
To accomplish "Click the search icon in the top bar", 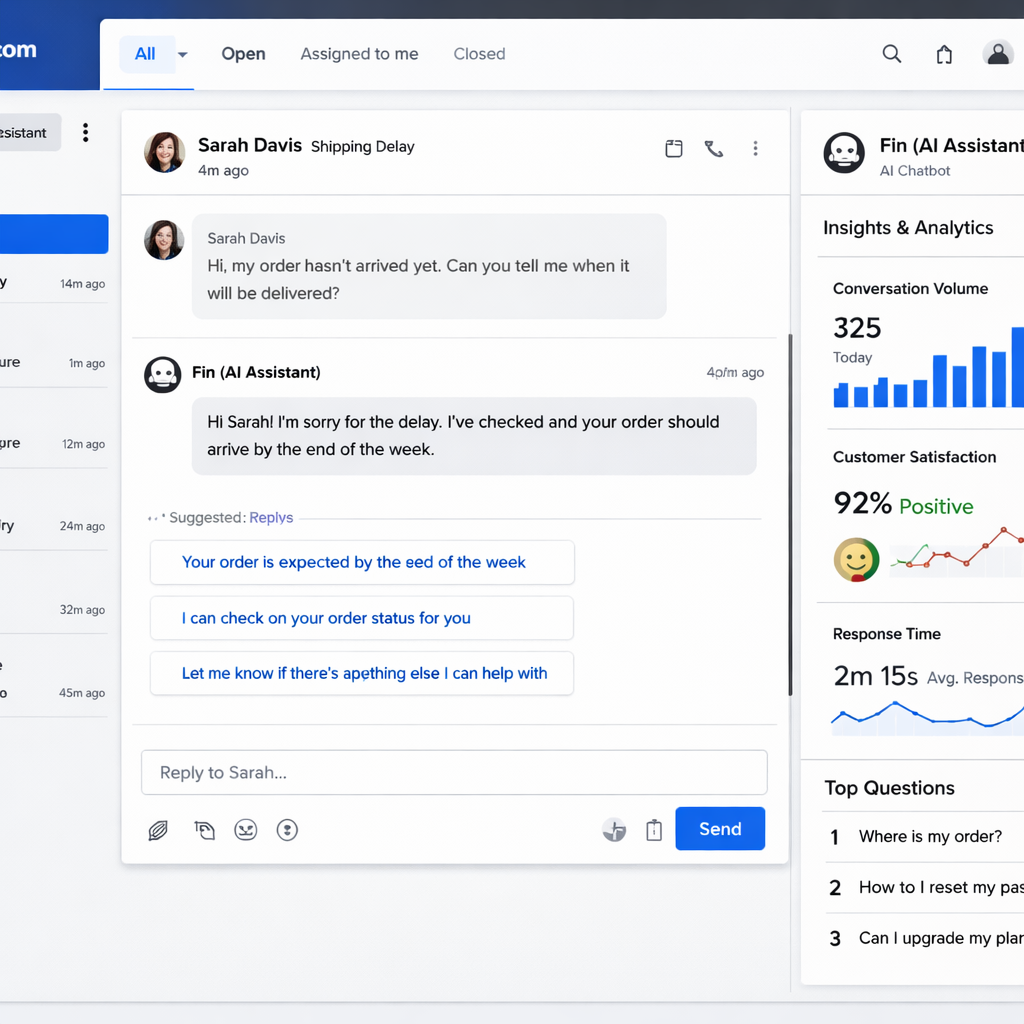I will 891,54.
